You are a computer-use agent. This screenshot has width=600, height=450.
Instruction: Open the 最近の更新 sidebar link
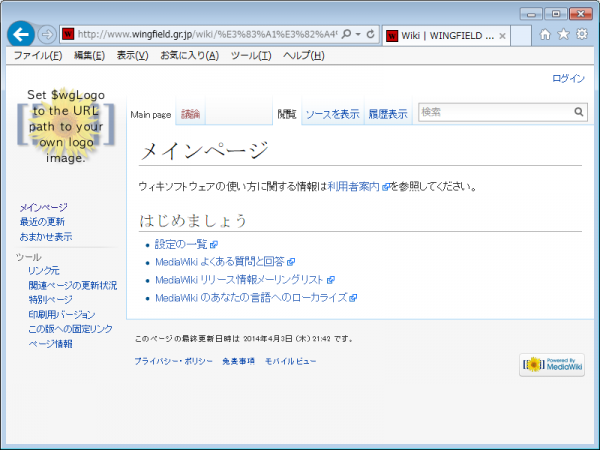[42, 222]
